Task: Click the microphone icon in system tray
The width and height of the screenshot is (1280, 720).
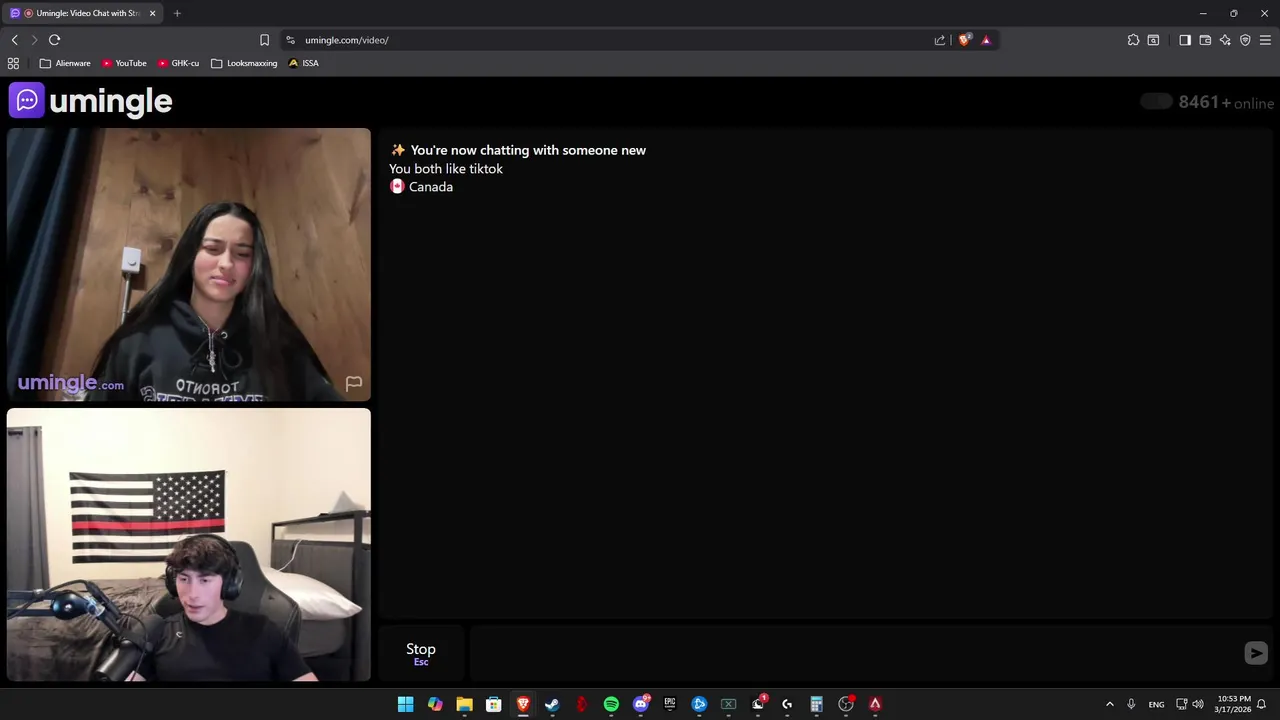Action: (x=1131, y=704)
